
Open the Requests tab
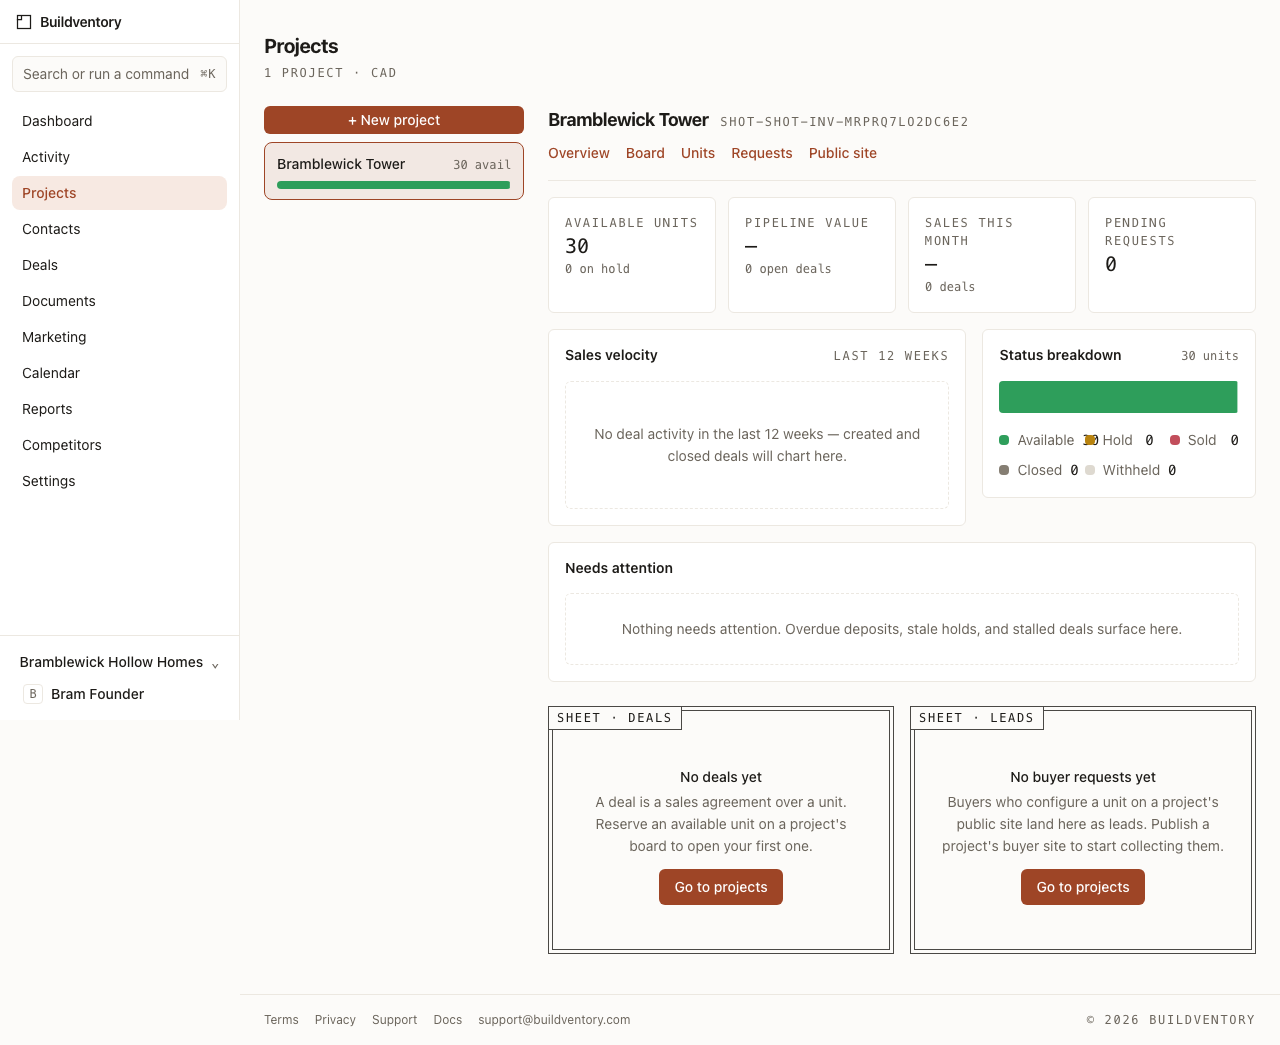762,153
